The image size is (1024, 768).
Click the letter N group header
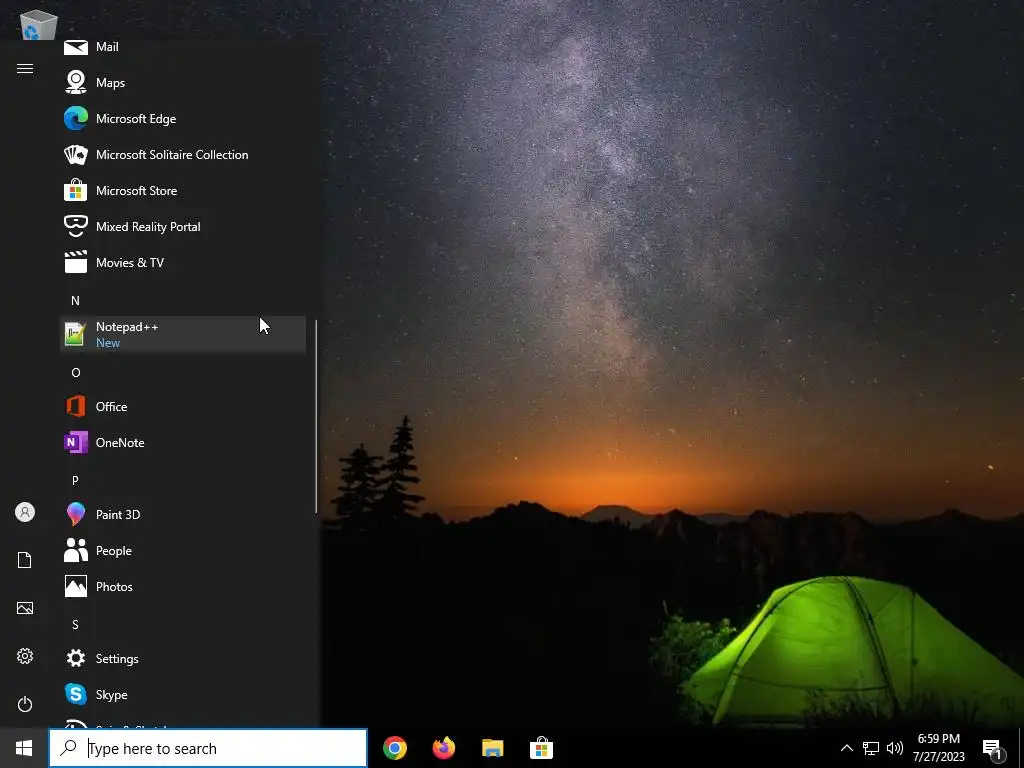click(x=75, y=300)
